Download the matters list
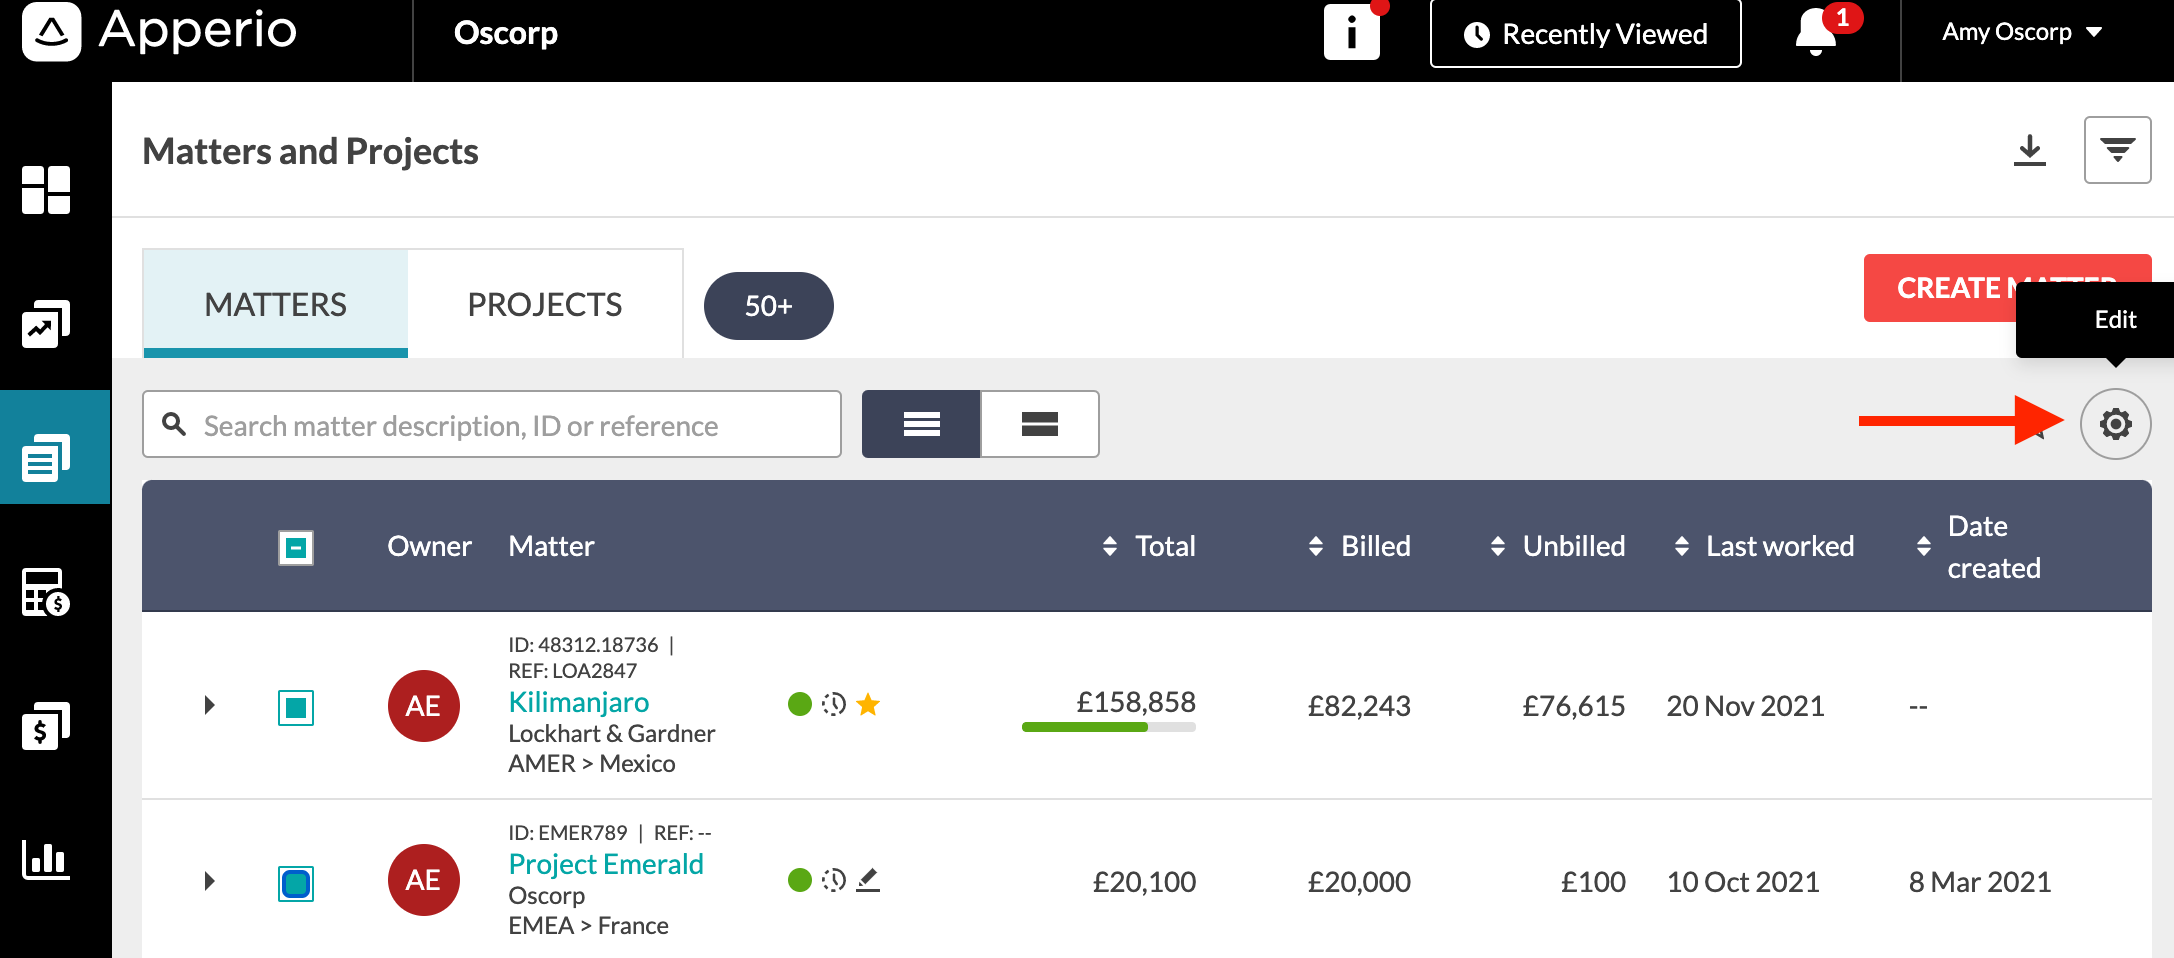 (x=2030, y=150)
